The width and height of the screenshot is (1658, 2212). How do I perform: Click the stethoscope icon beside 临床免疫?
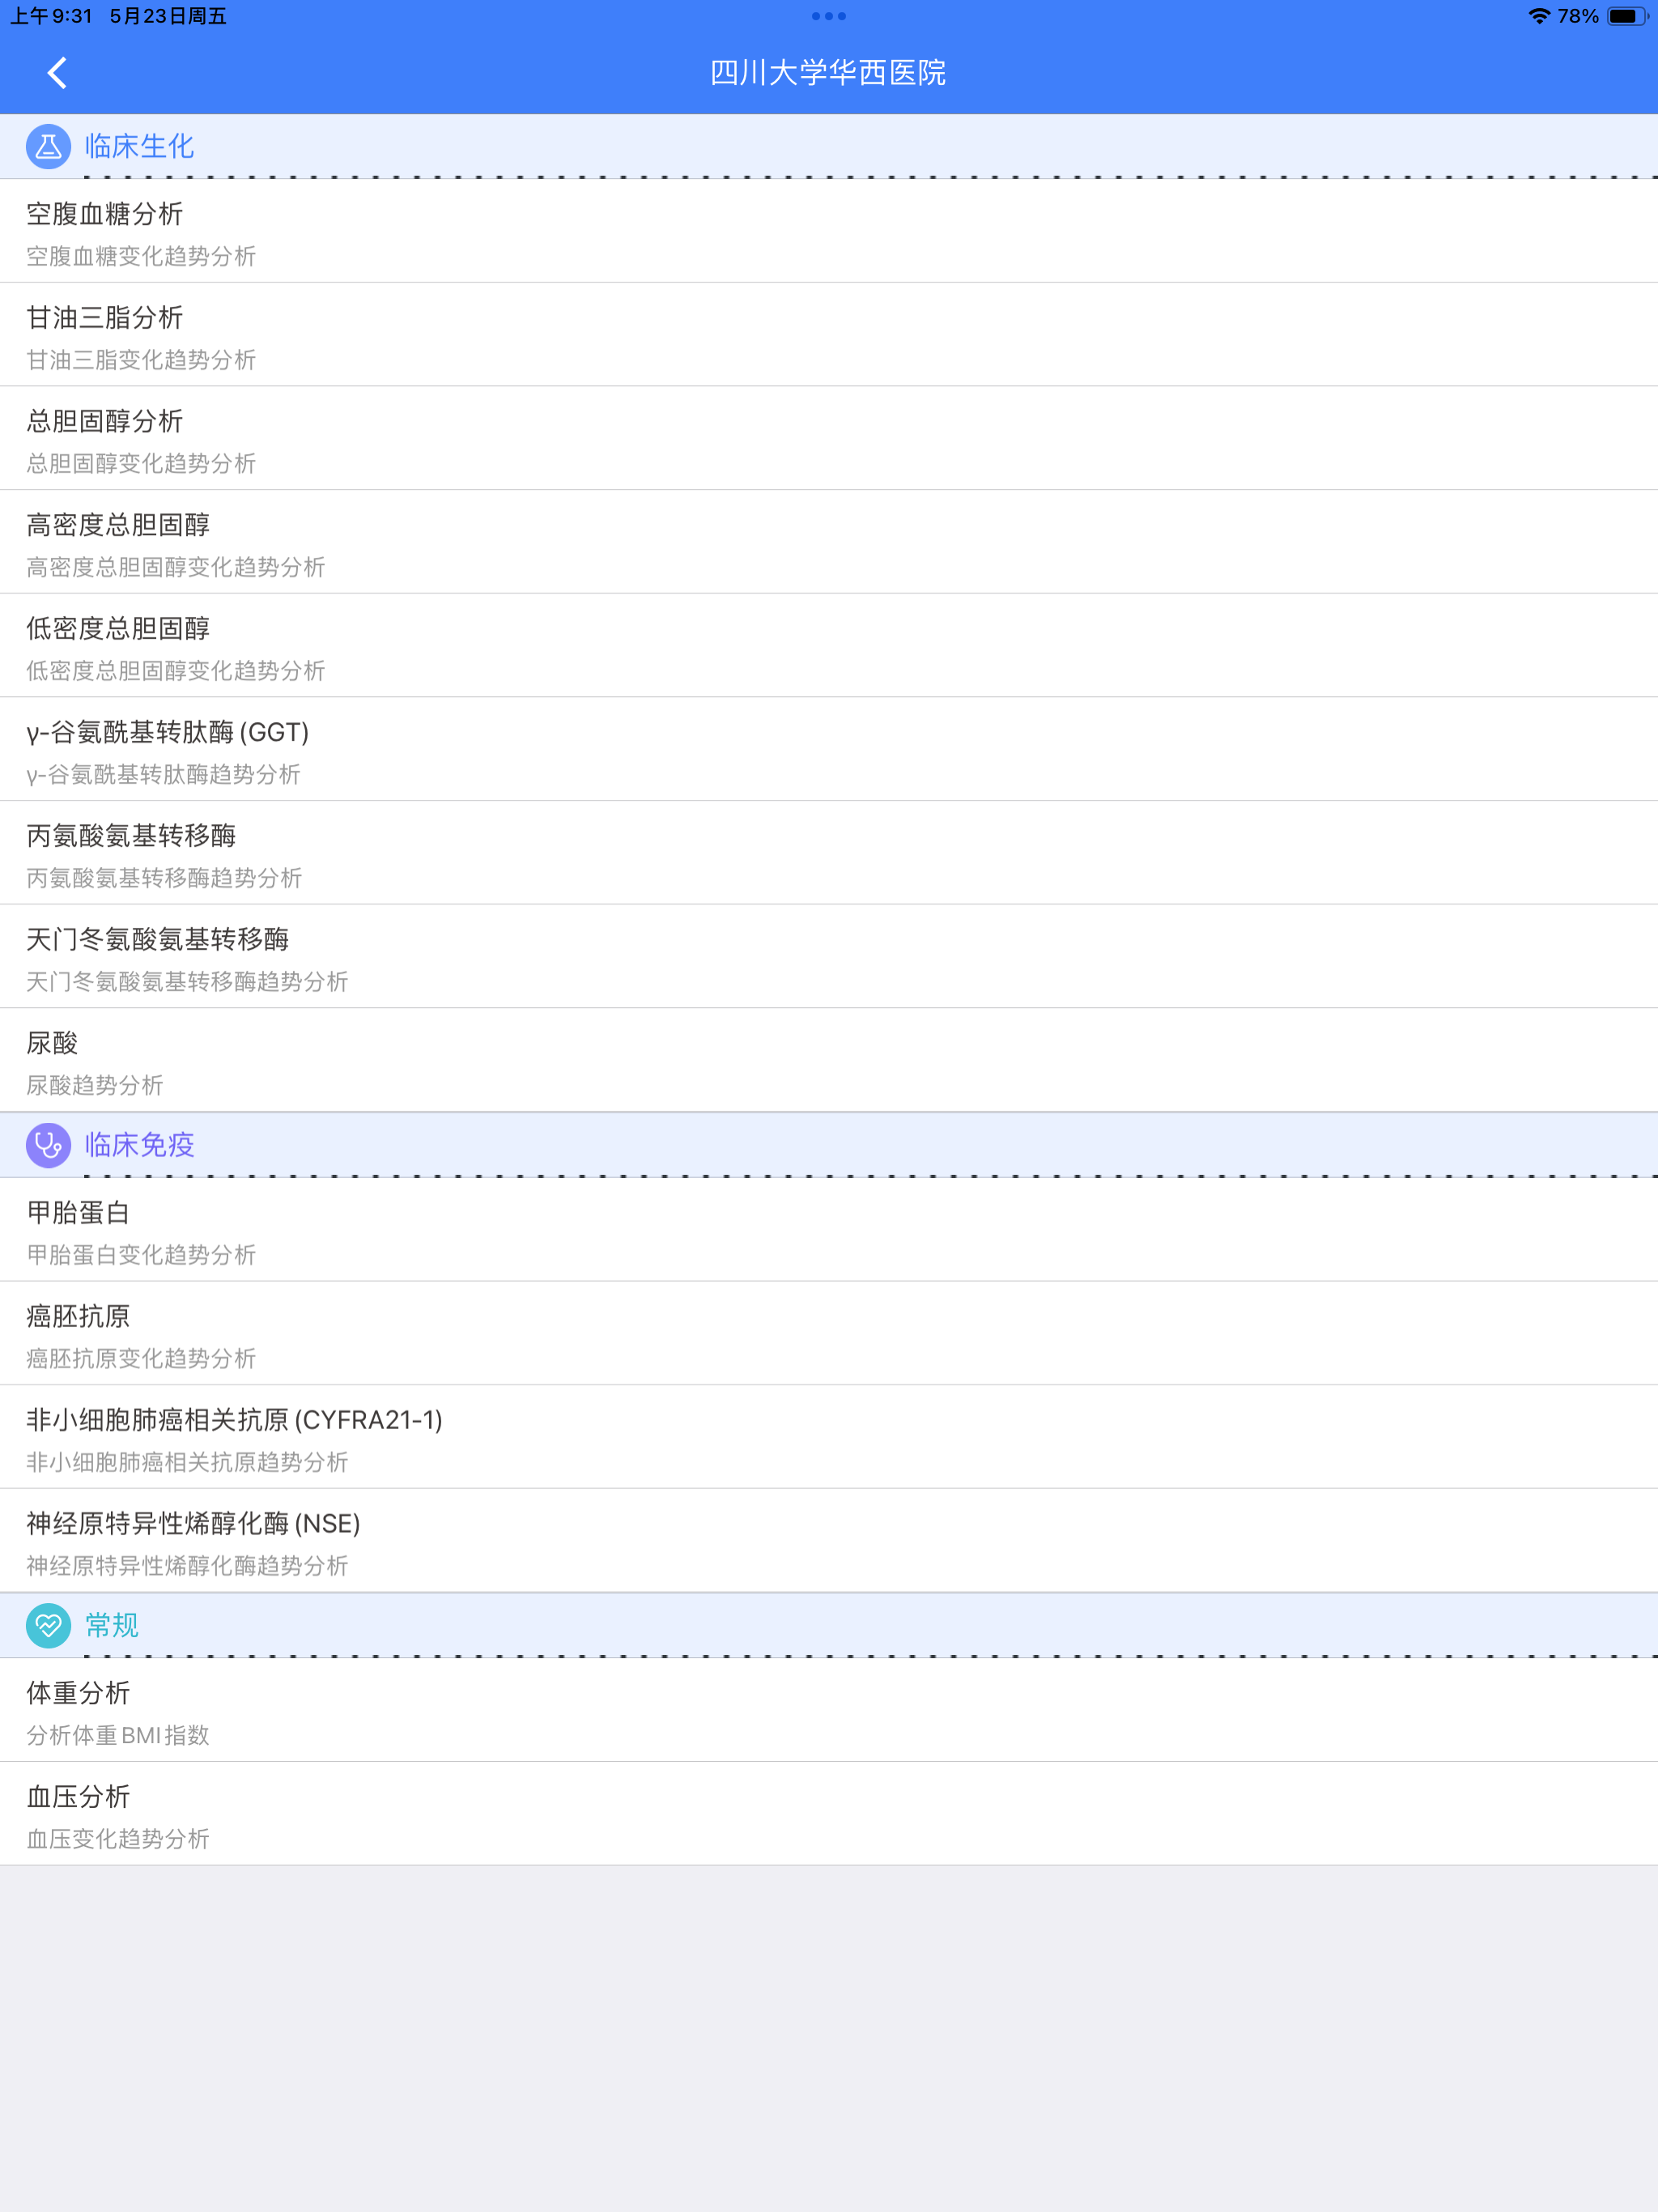coord(48,1145)
